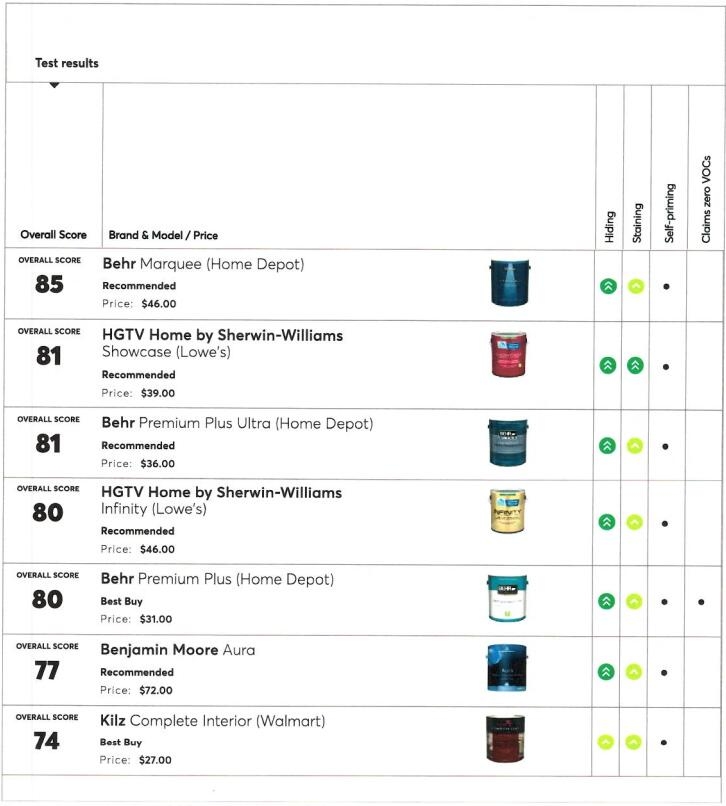
Task: Click Kilz Complete Interior hiding rating icon
Action: (x=606, y=742)
